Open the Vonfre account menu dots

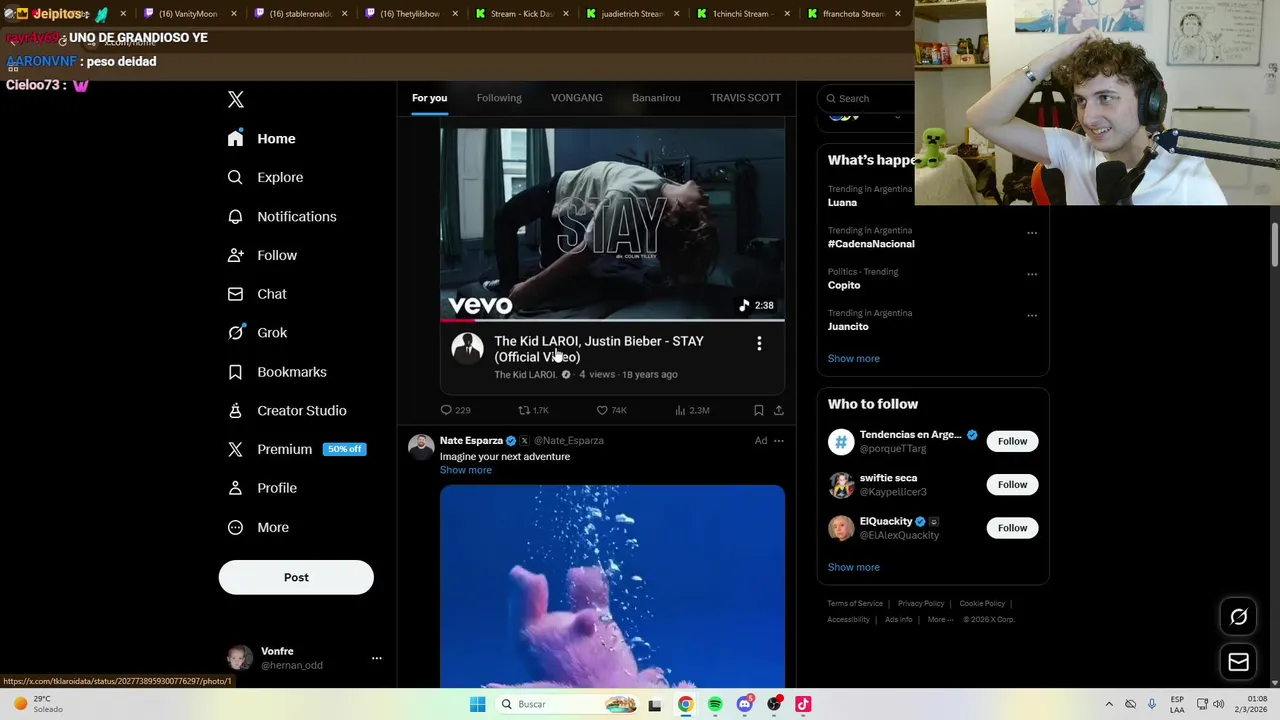point(377,658)
